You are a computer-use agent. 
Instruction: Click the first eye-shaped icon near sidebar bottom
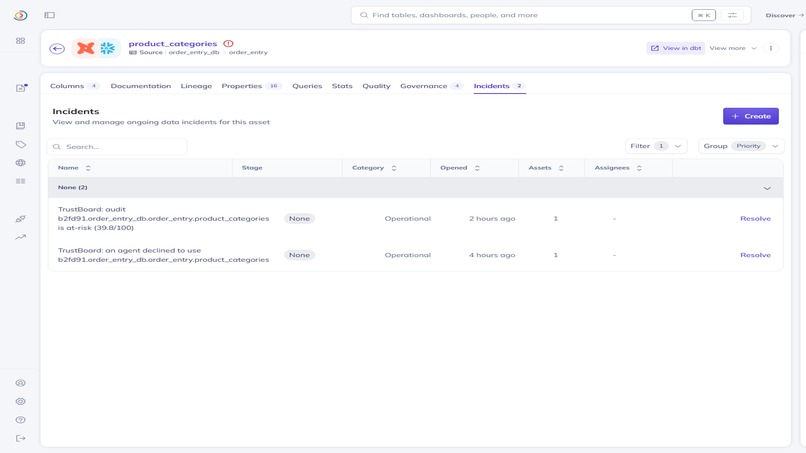pyautogui.click(x=21, y=383)
